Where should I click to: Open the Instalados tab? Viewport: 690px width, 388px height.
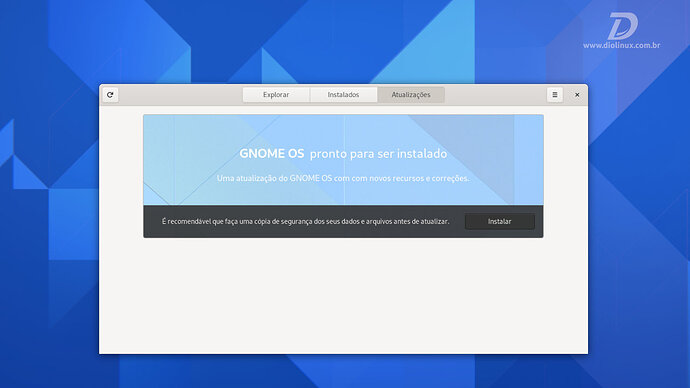tap(343, 95)
